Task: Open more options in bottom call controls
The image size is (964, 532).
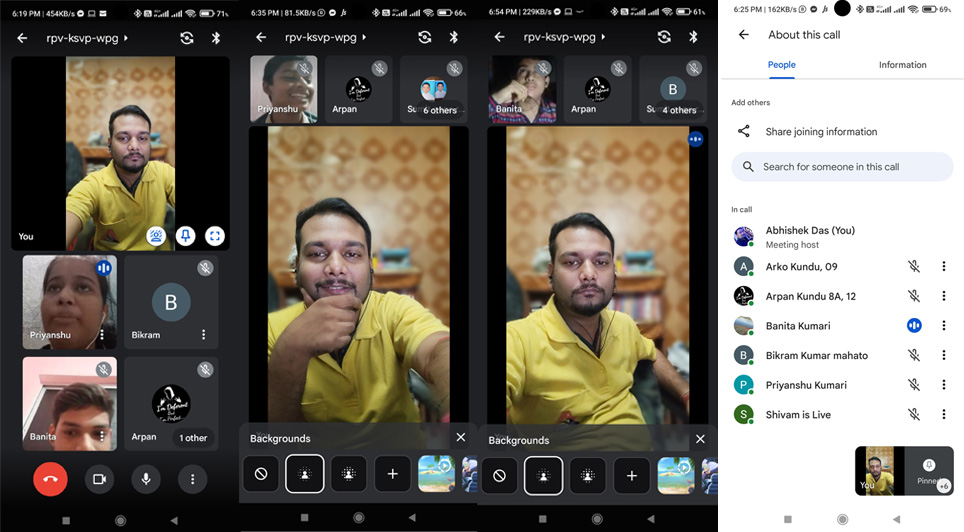Action: tap(193, 479)
